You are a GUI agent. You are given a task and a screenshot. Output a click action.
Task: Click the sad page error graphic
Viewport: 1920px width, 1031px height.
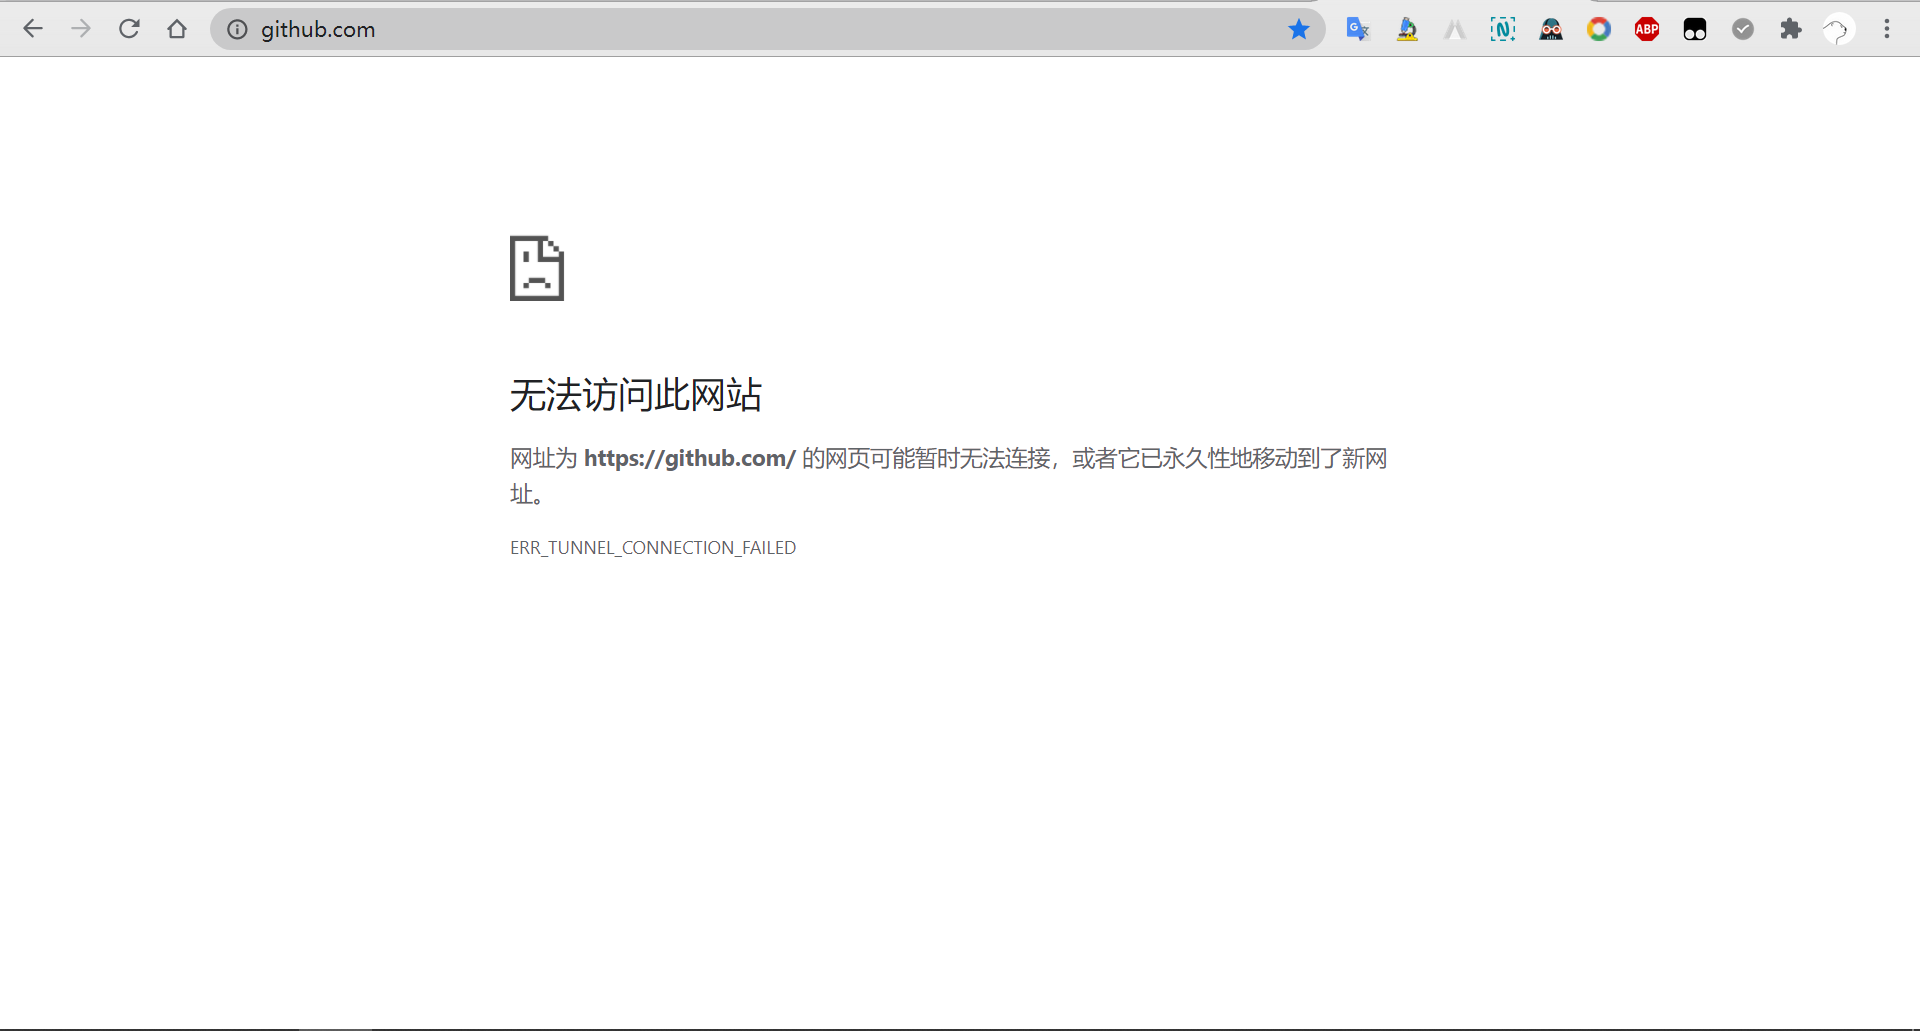(537, 268)
